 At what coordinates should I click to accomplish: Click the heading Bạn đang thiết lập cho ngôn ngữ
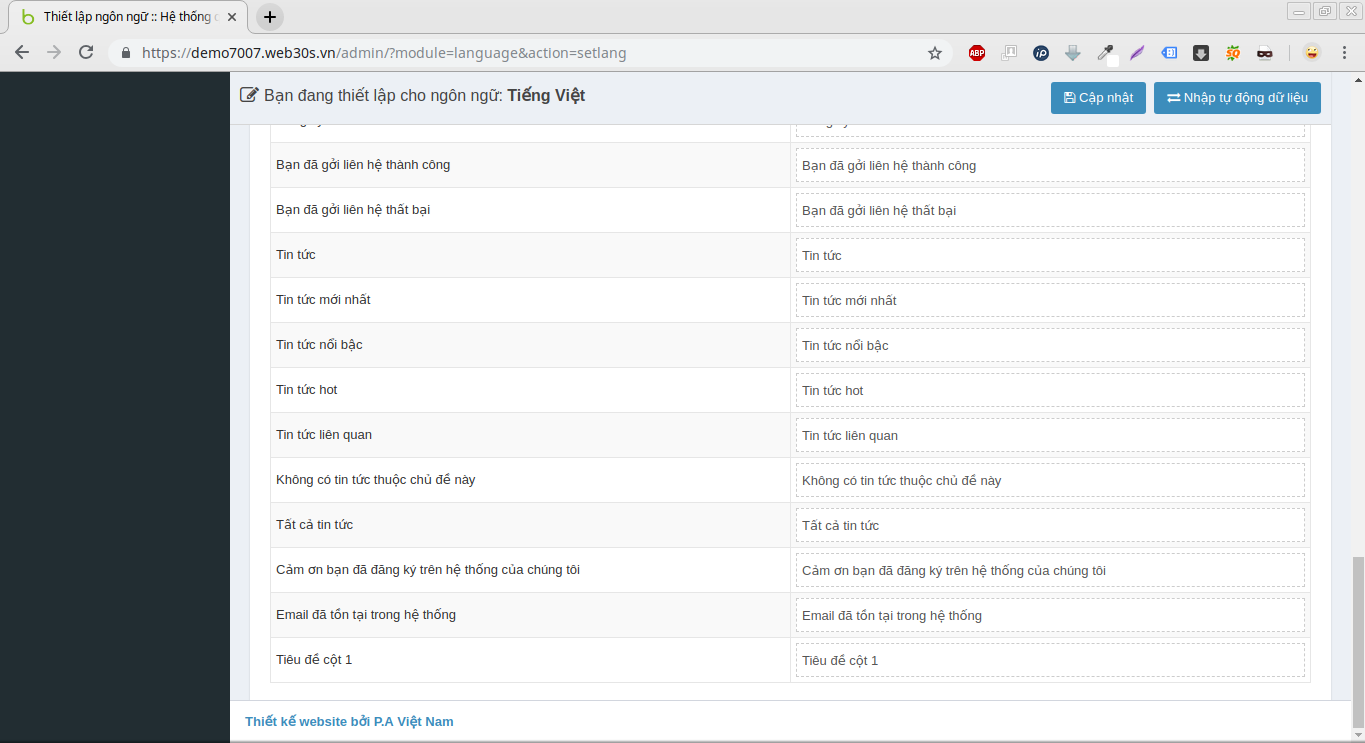412,96
